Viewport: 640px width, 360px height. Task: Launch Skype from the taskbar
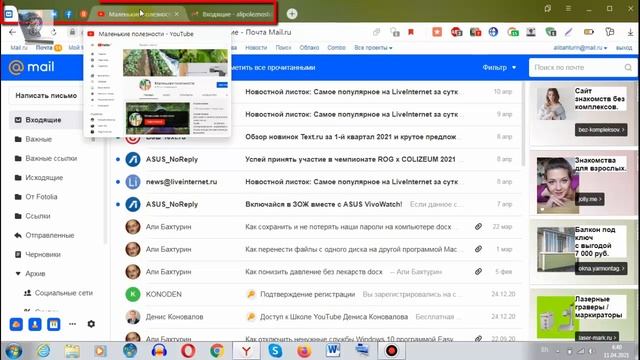tap(275, 351)
